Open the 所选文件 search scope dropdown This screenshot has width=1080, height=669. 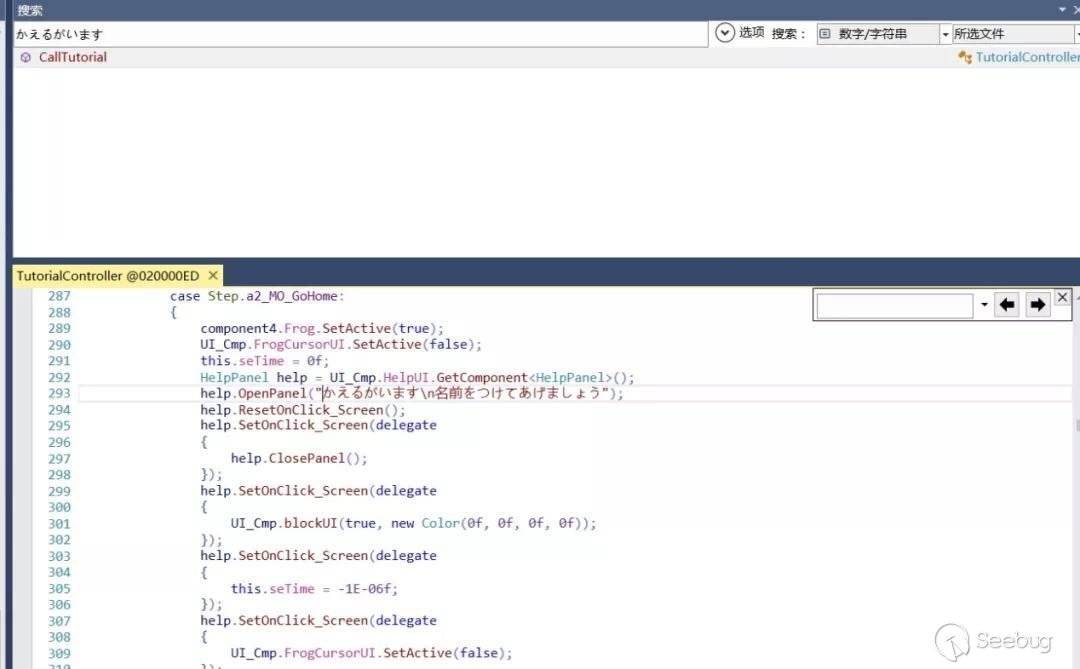pos(1010,34)
